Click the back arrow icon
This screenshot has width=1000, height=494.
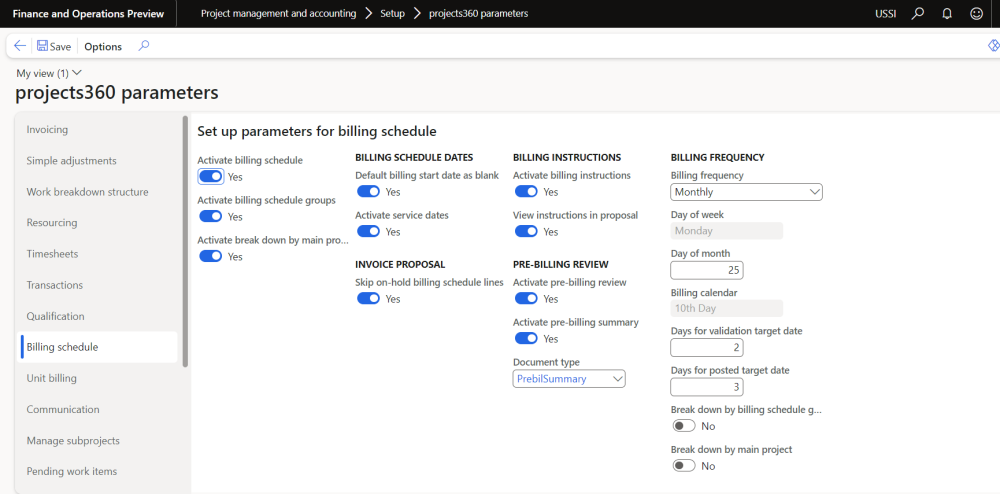20,46
